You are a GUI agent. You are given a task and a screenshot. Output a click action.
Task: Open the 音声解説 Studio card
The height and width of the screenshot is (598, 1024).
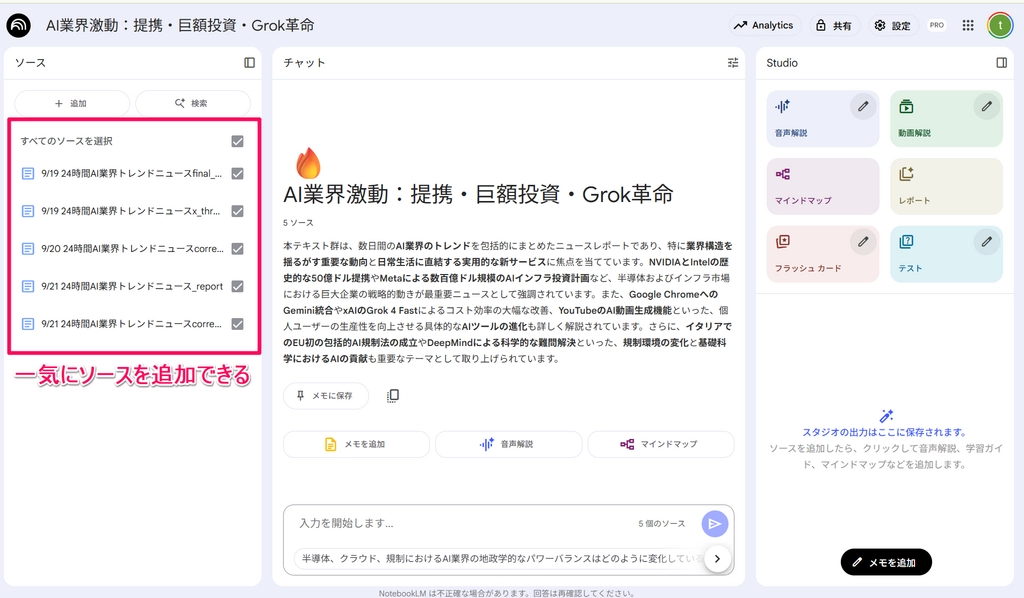pyautogui.click(x=822, y=119)
